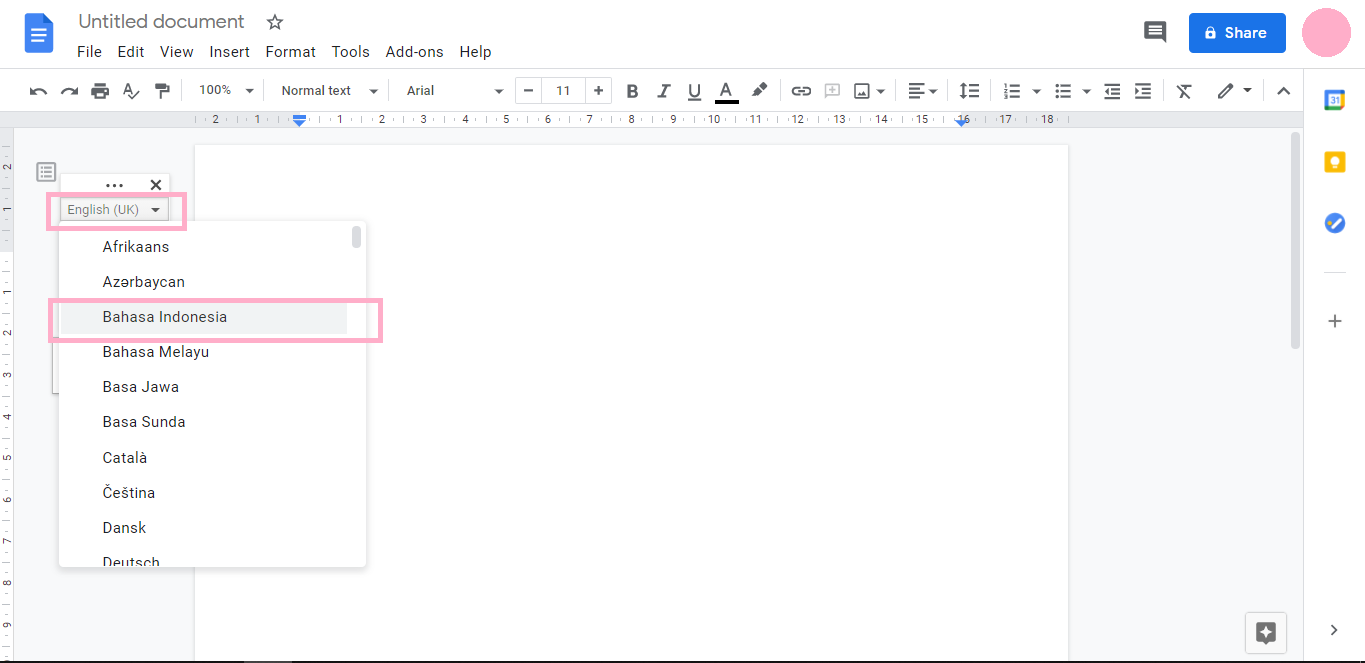
Task: Click the Insert link icon
Action: (x=801, y=91)
